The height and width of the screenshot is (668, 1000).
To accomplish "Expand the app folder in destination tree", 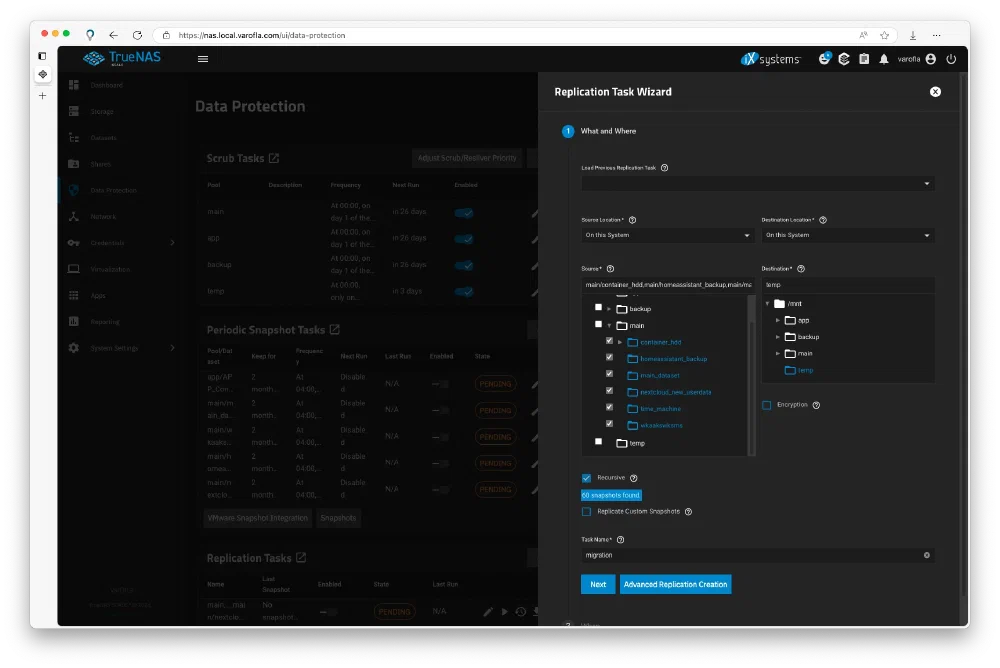I will point(779,320).
